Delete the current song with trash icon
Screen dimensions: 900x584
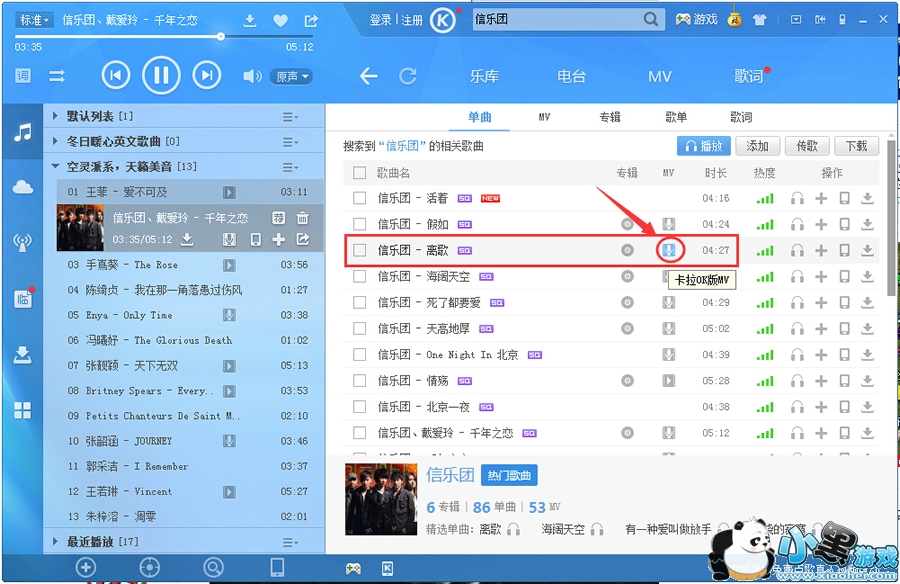click(x=302, y=218)
